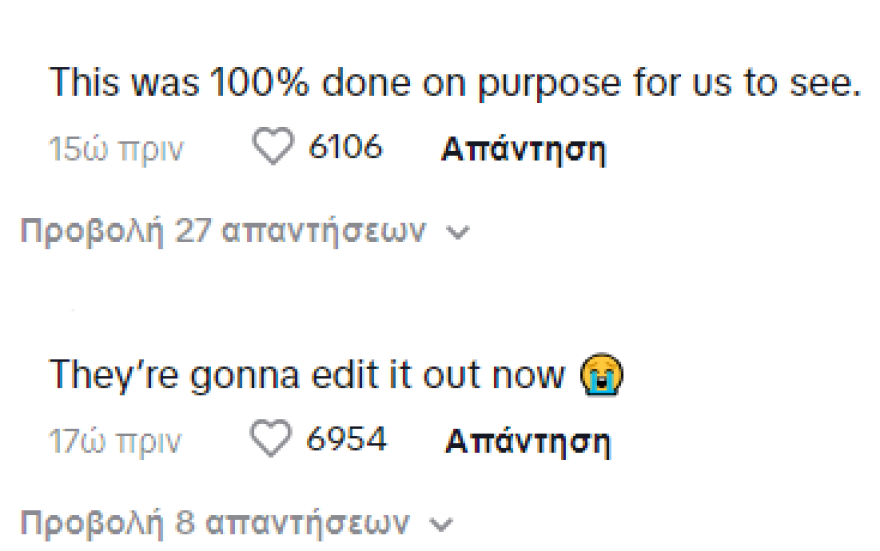The height and width of the screenshot is (551, 880).
Task: Tap the heart icon beside 6954
Action: click(275, 440)
